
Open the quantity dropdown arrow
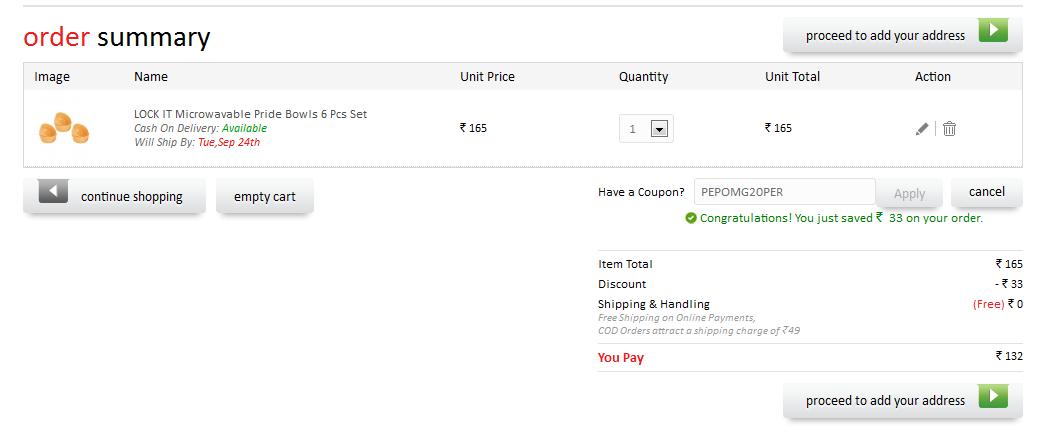[660, 129]
